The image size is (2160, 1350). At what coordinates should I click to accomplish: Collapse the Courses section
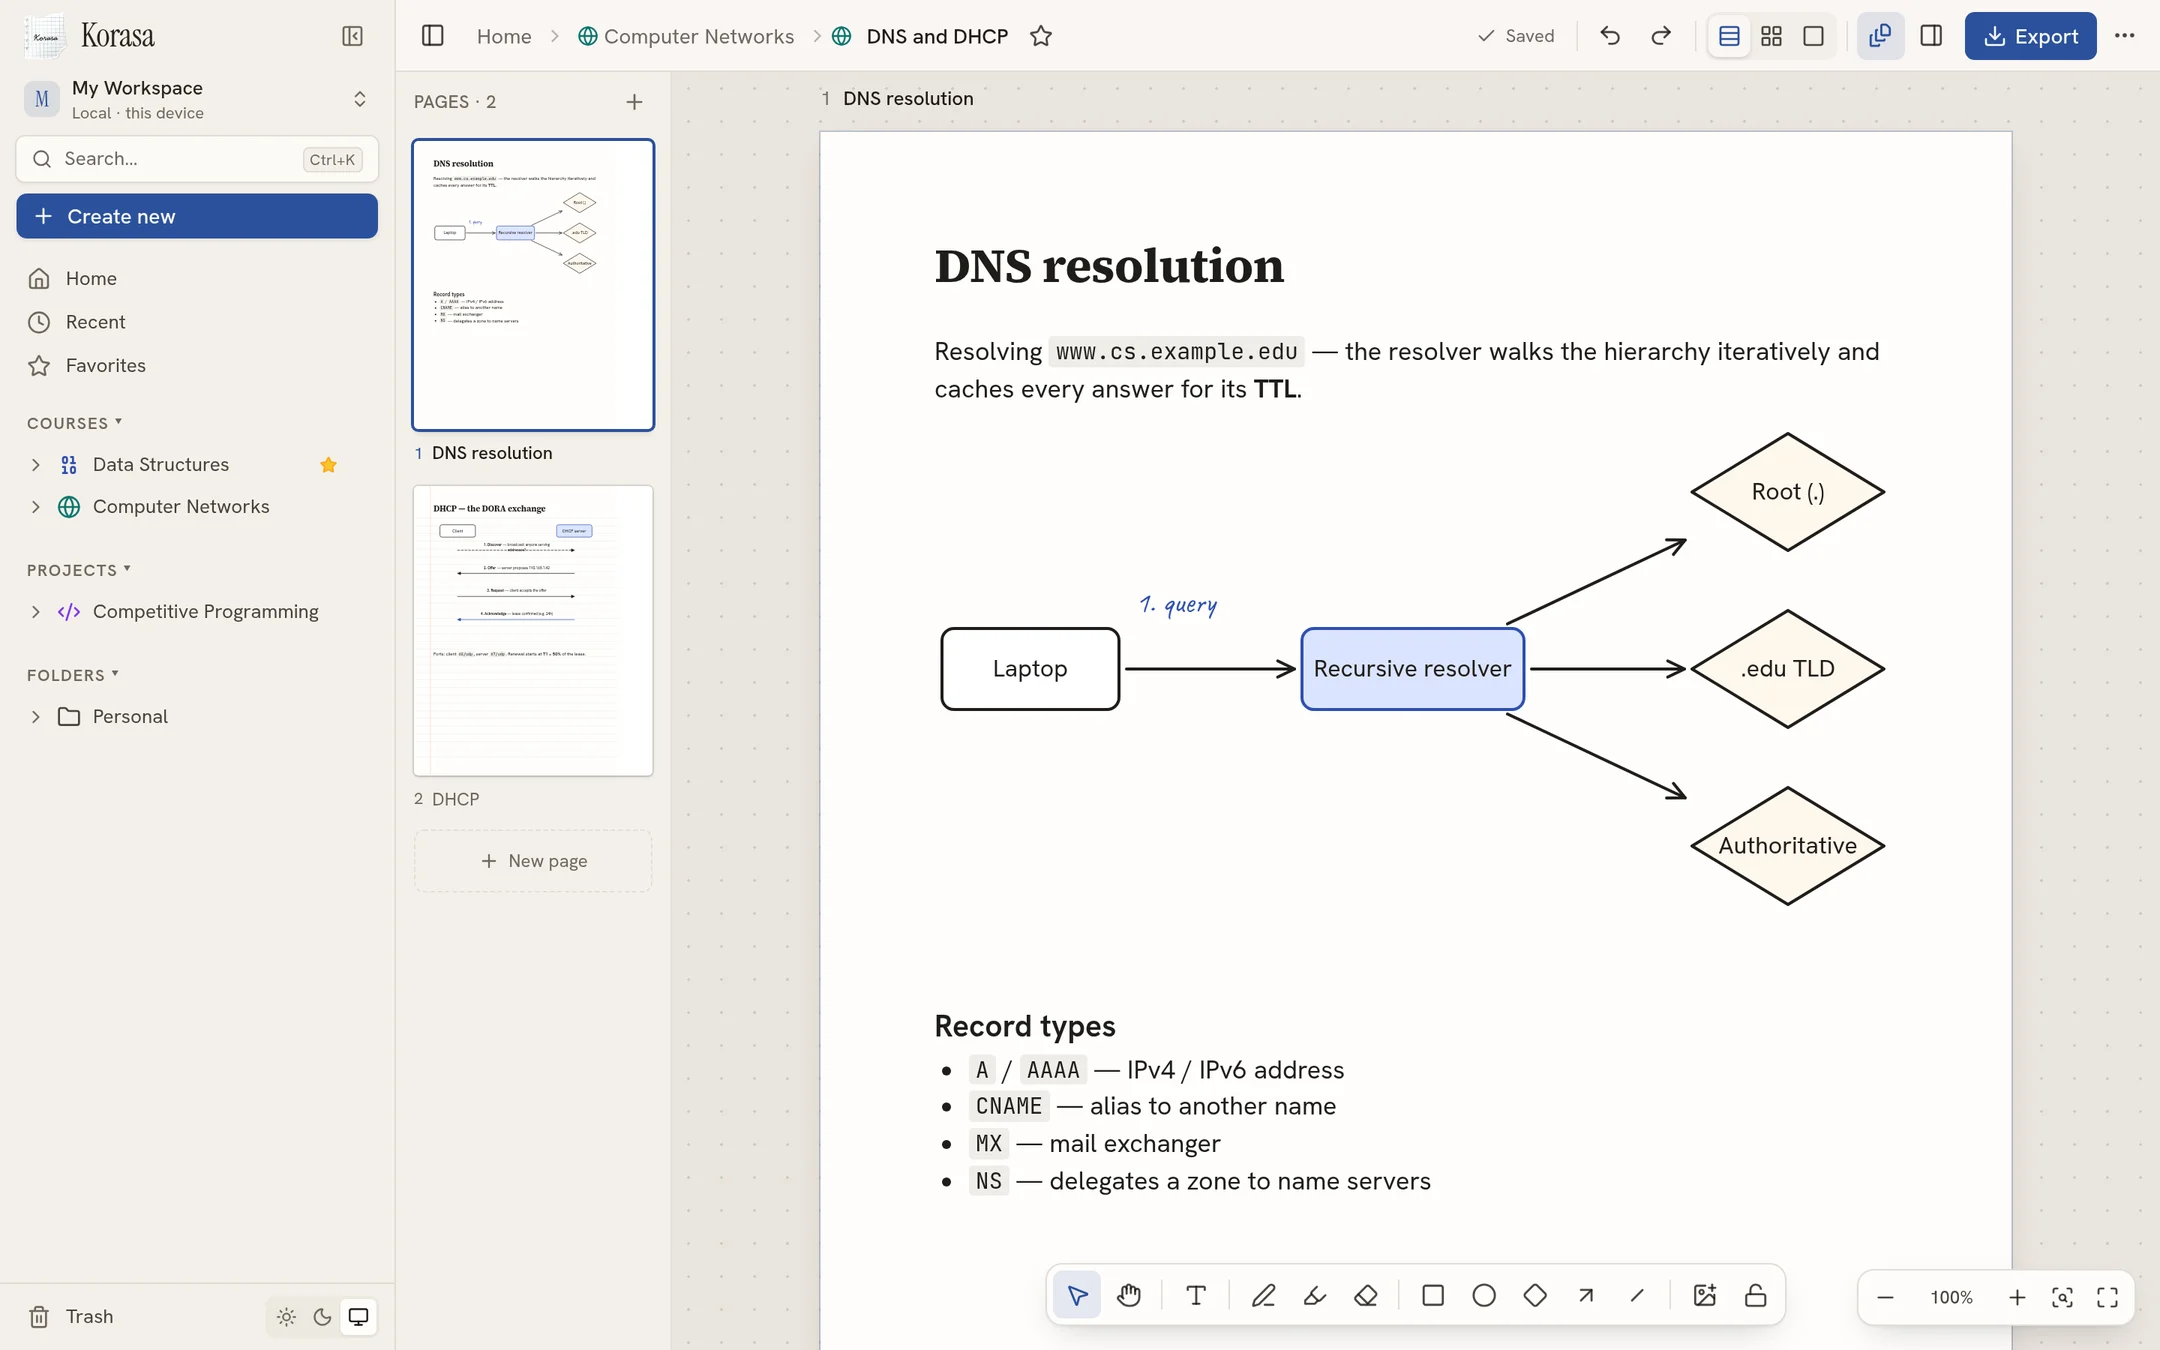(x=75, y=423)
